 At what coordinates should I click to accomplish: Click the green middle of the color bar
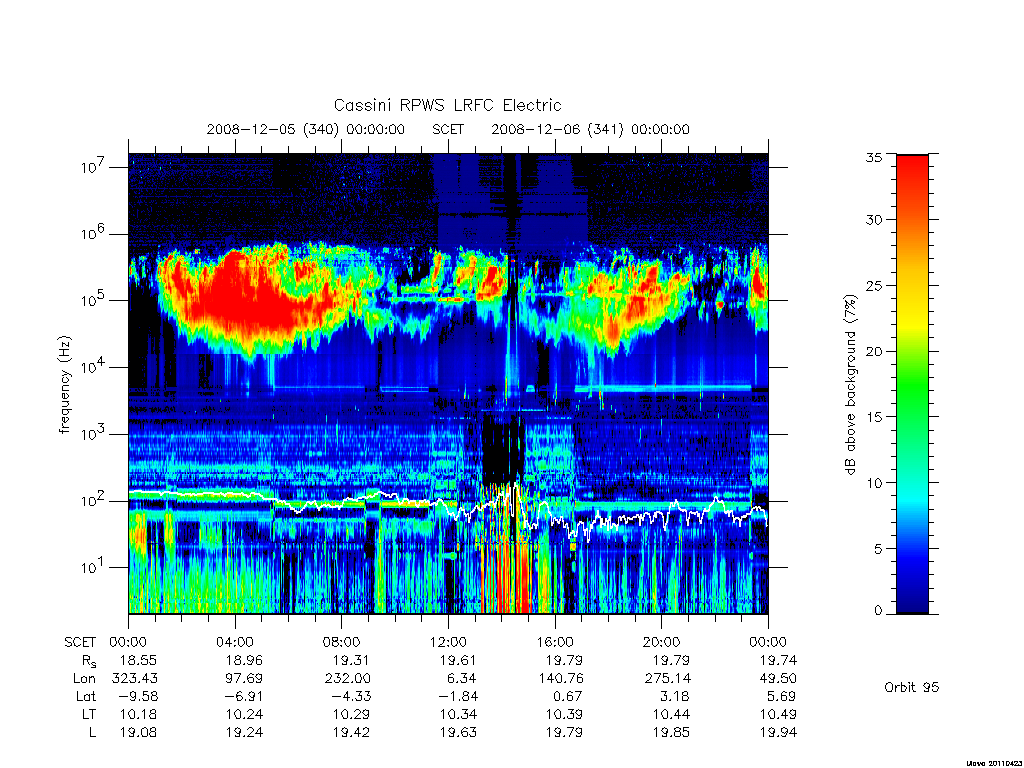pos(912,385)
